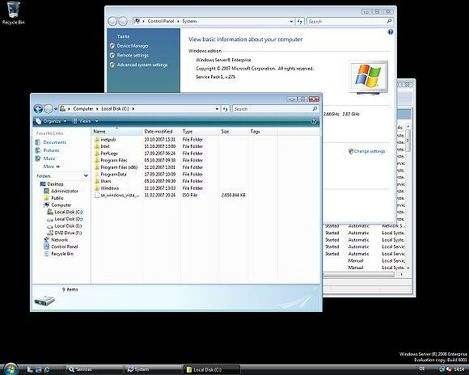Click the arrow after Local Disk (C:) in breadcrumb

133,109
